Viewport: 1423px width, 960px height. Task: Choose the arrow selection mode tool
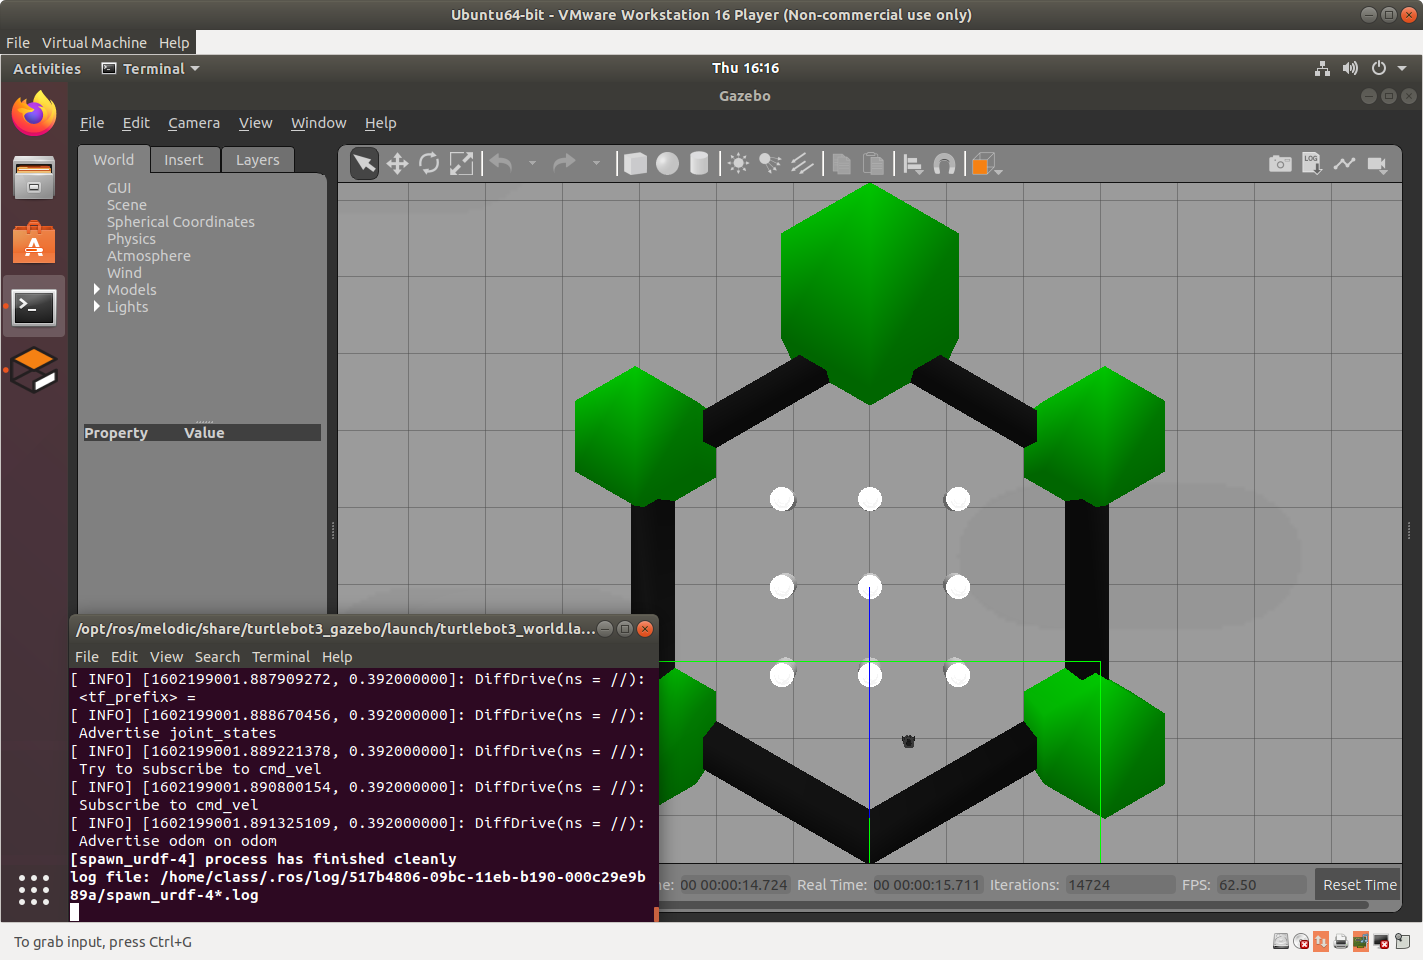coord(365,164)
